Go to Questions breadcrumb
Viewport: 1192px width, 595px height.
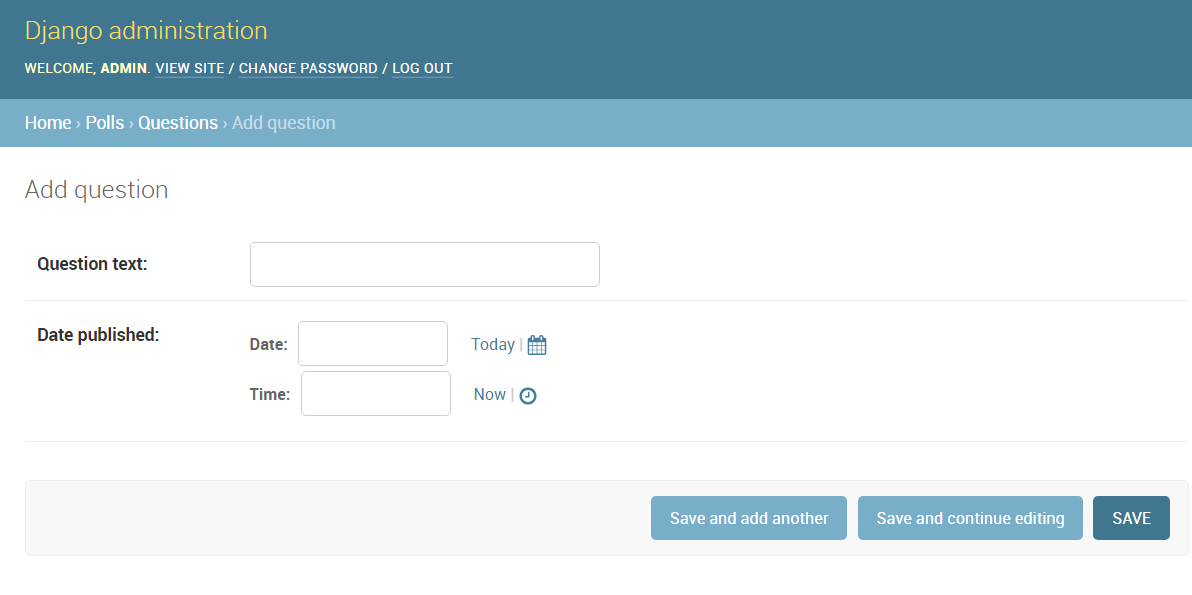tap(178, 123)
